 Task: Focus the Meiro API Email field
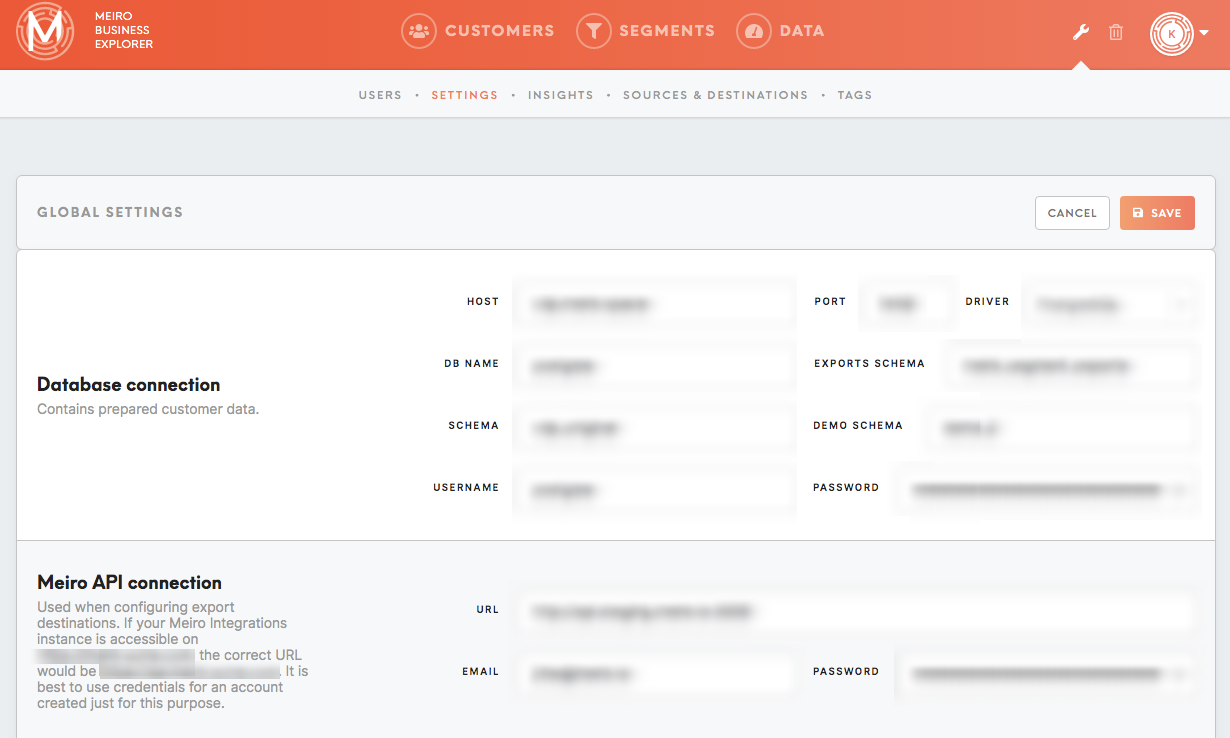655,672
